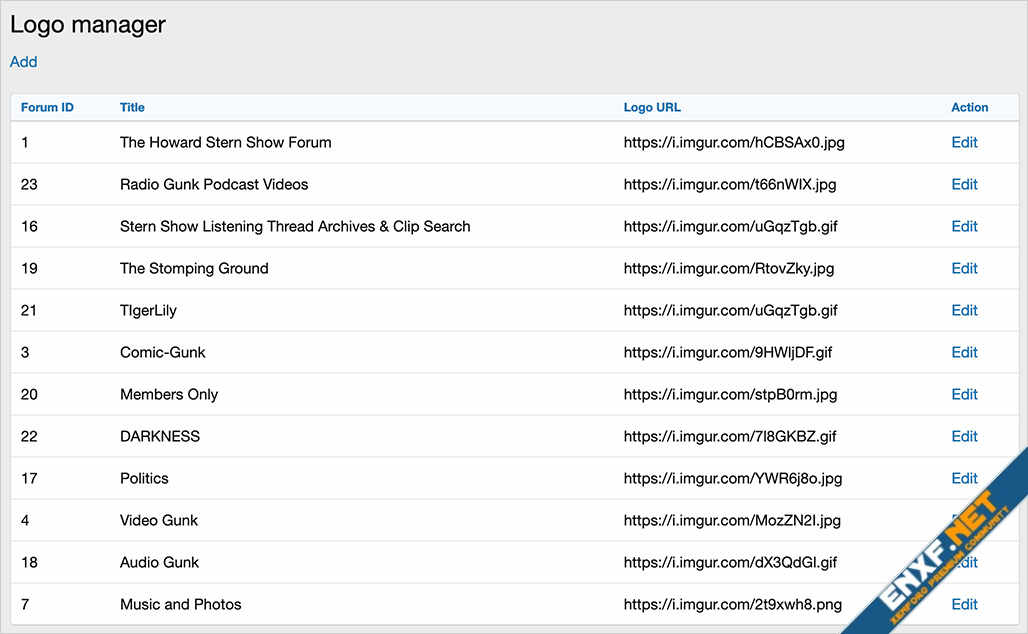Select the Stern Show Listening Thread Archives title

(x=295, y=226)
